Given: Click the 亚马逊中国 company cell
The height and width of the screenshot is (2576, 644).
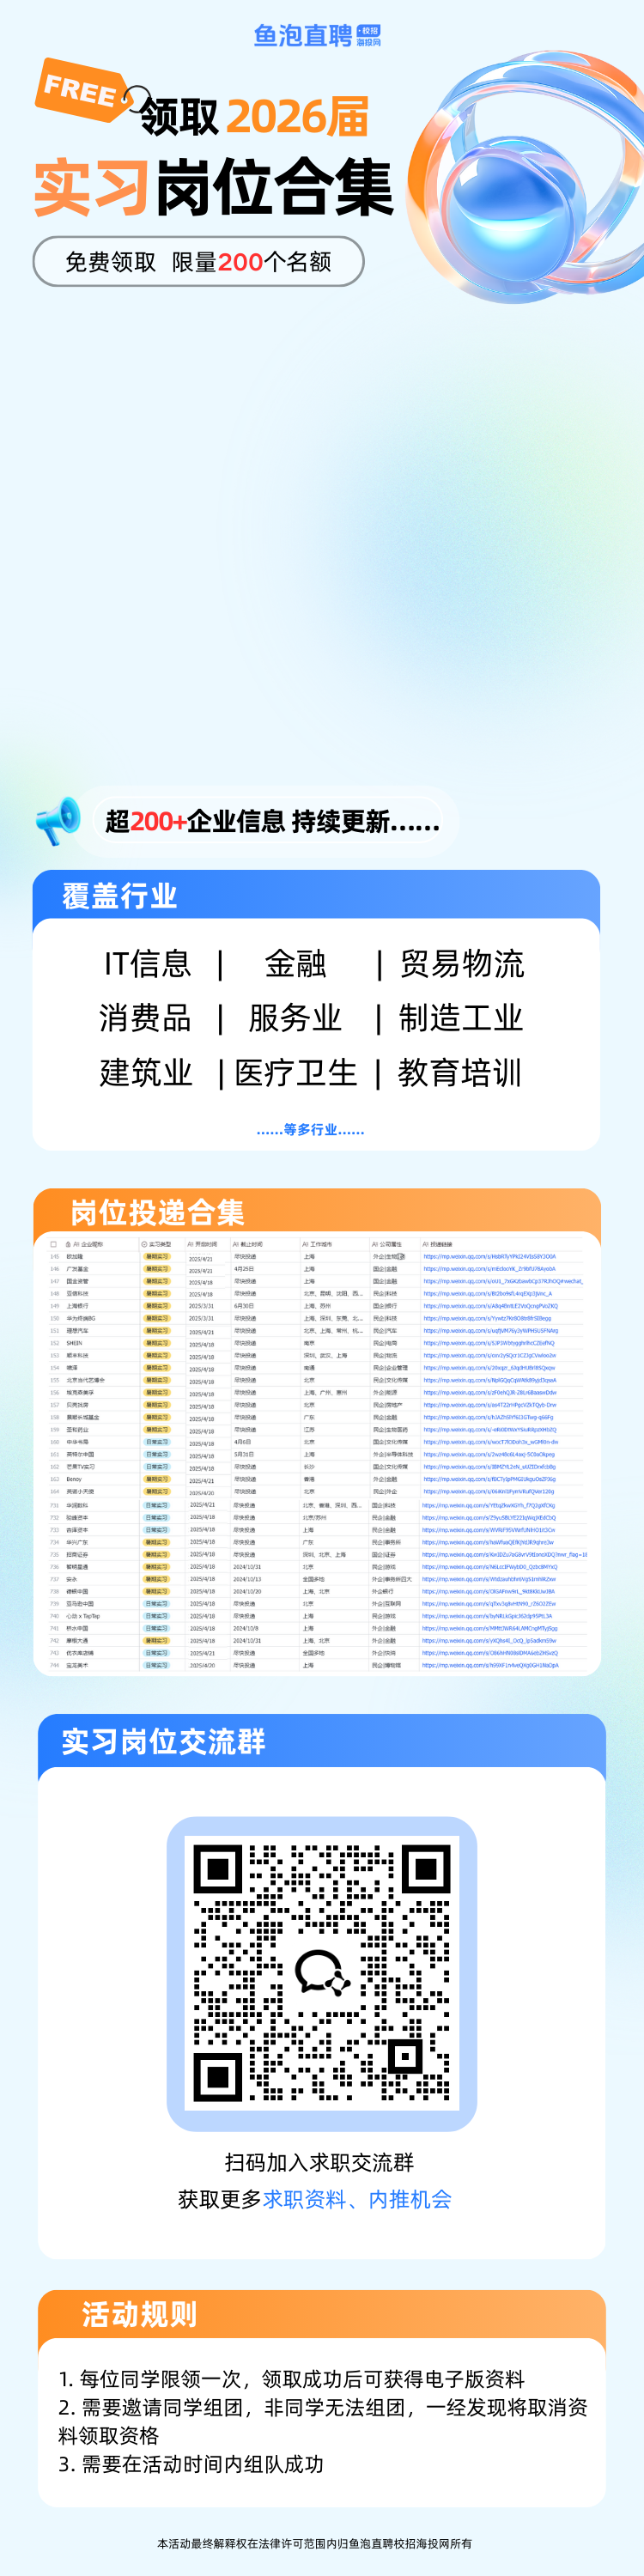Looking at the screenshot, I should click(79, 1604).
